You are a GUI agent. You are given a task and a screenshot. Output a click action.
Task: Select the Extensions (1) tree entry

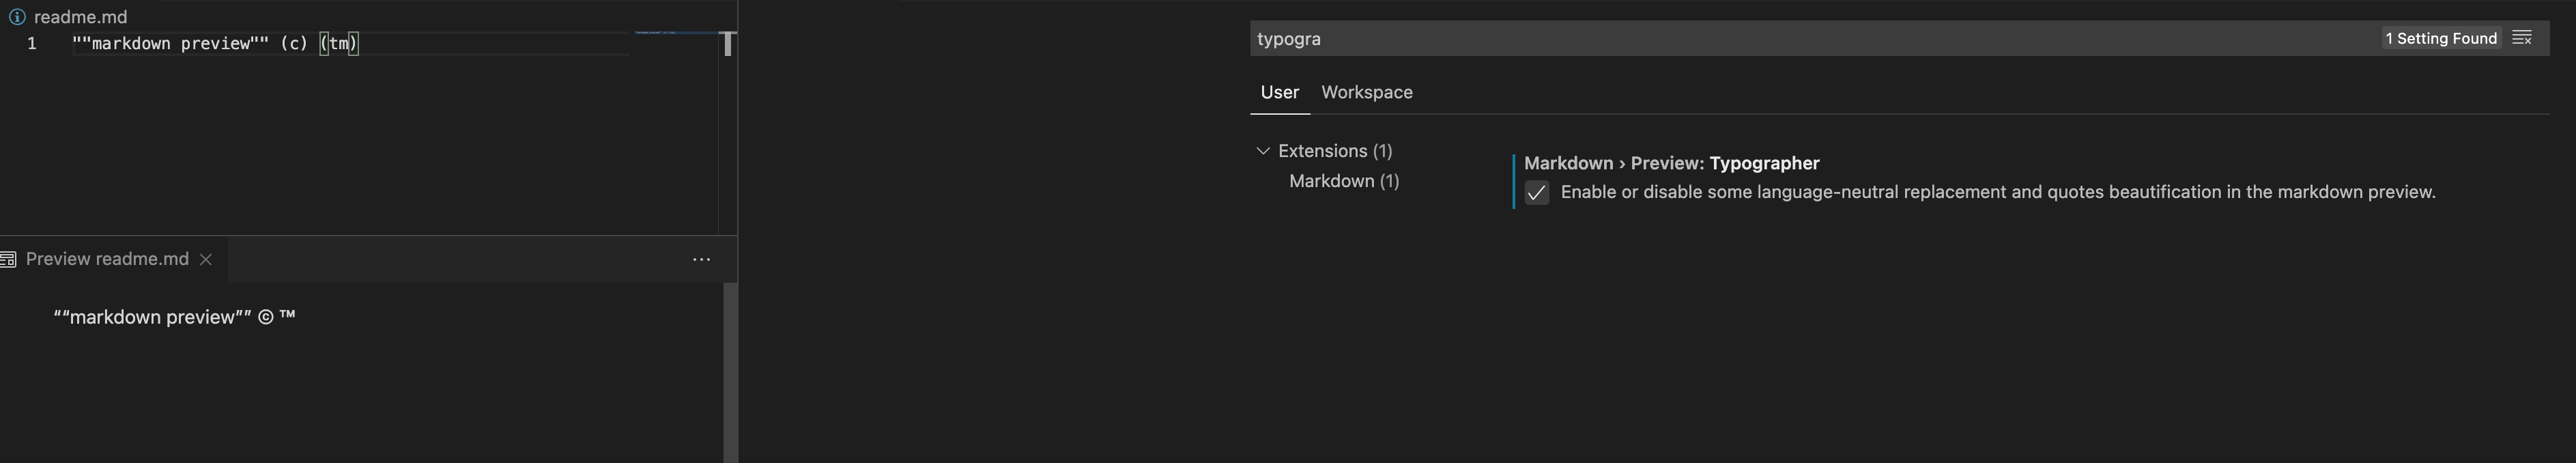coord(1335,151)
